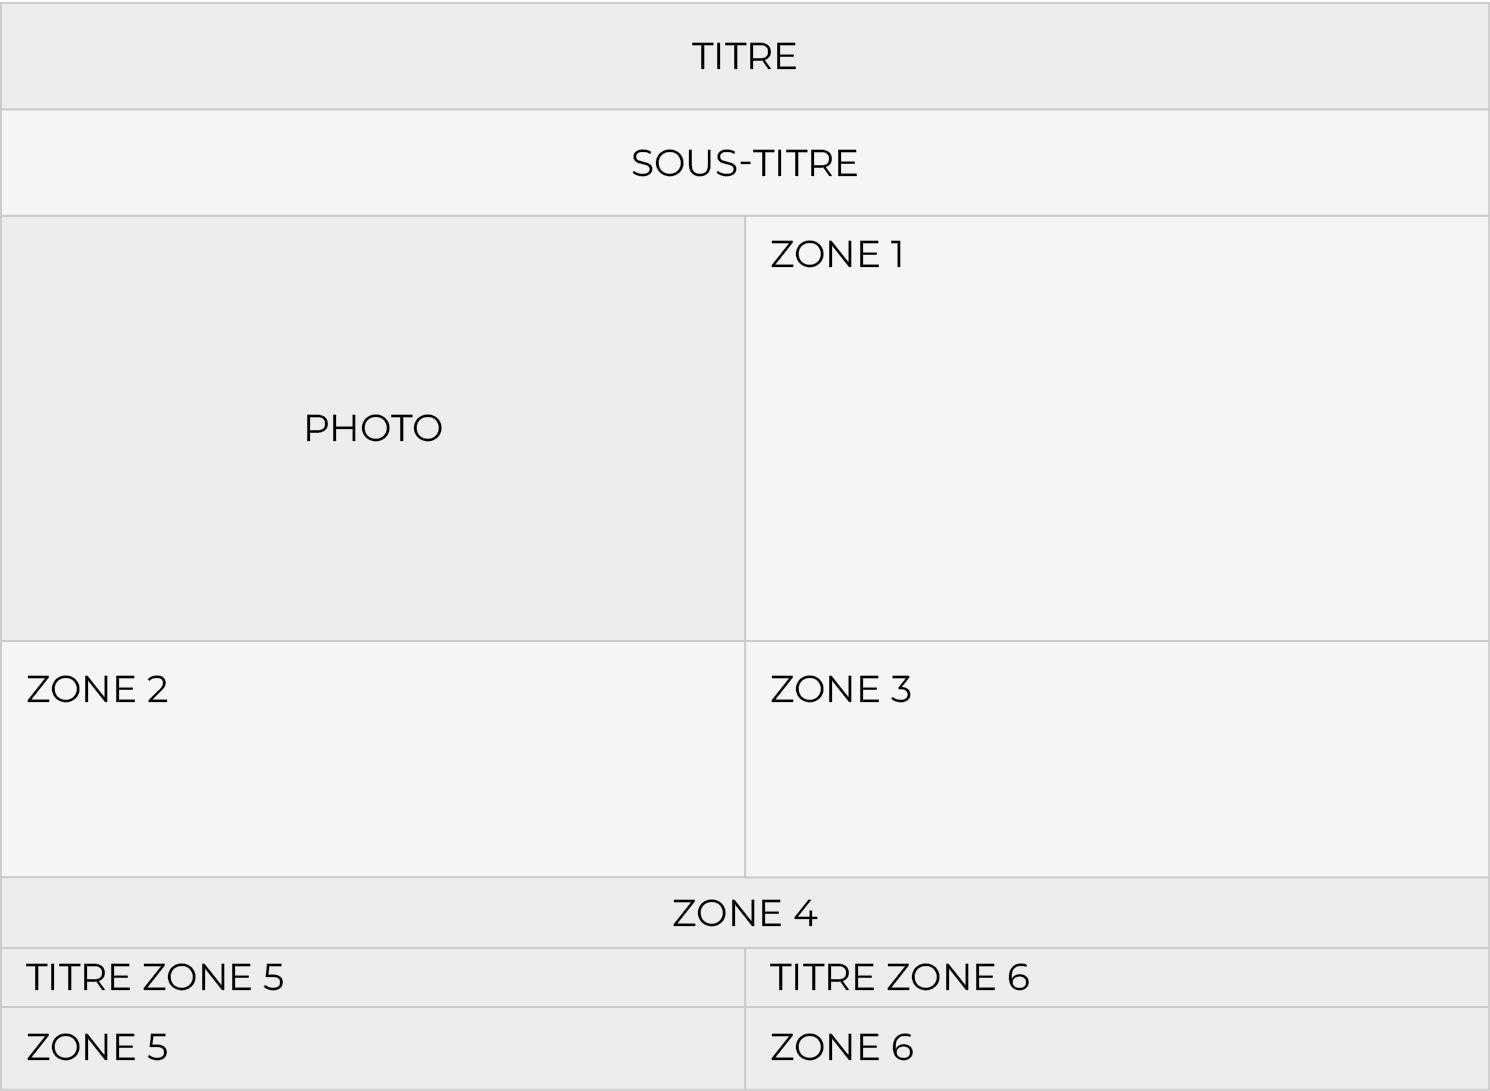Screen dimensions: 1490x1091
Task: Click divider between ZONE 5 and ZONE 6
Action: click(x=745, y=1048)
